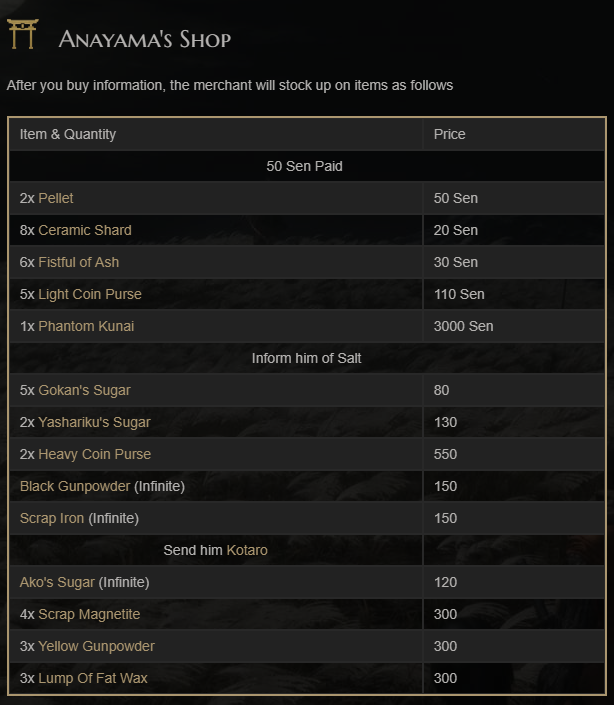Click the torii gate icon beside the title

[x=22, y=35]
